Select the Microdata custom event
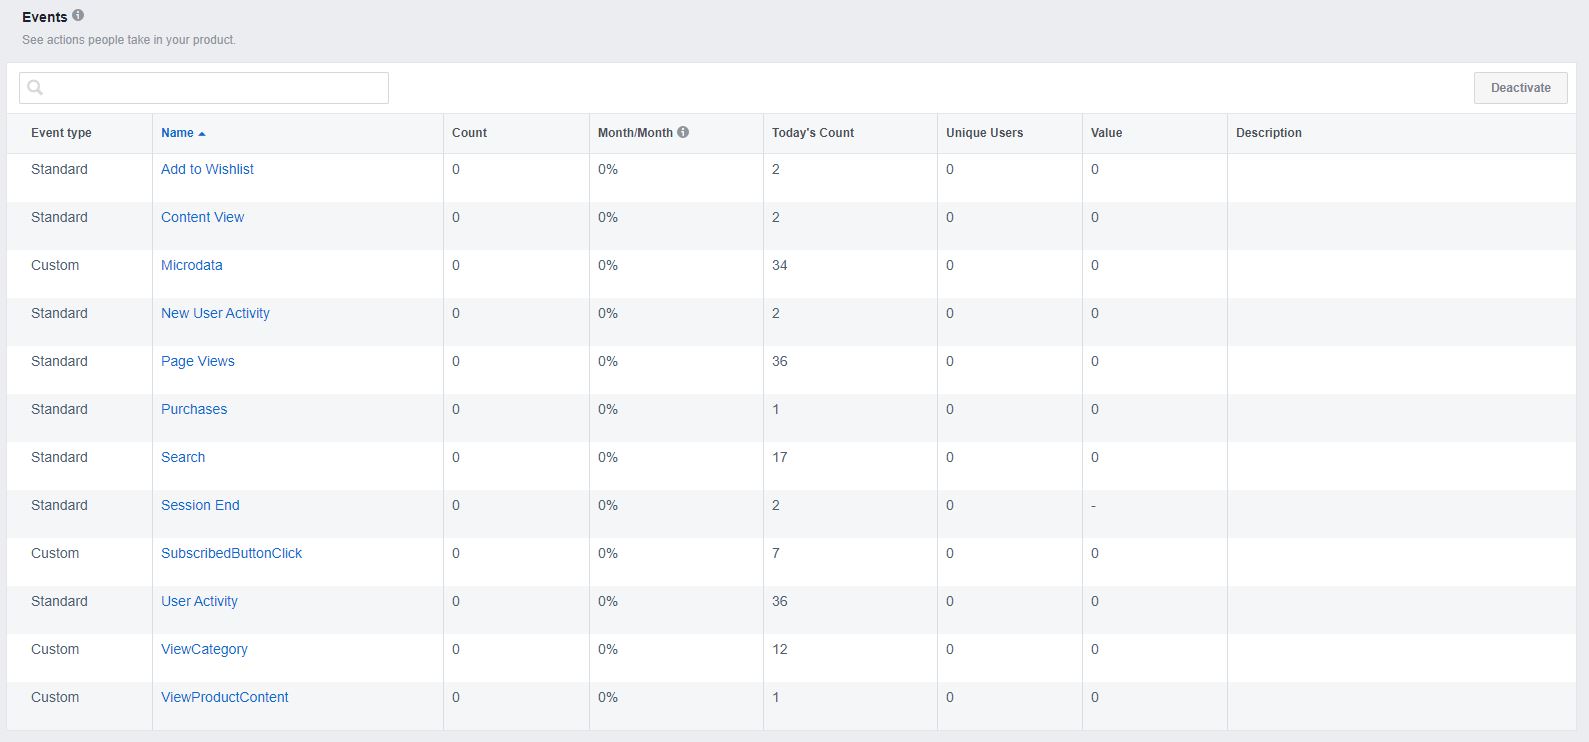The width and height of the screenshot is (1589, 742). tap(191, 265)
